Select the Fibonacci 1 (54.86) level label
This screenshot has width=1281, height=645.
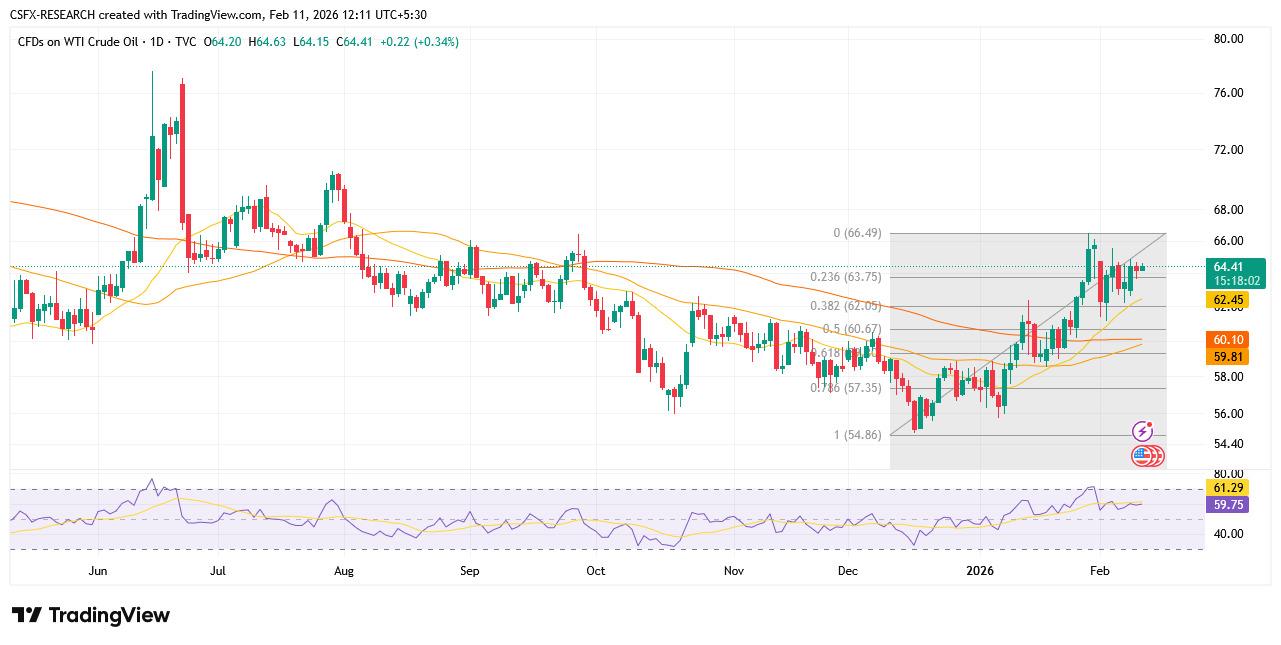pos(857,435)
